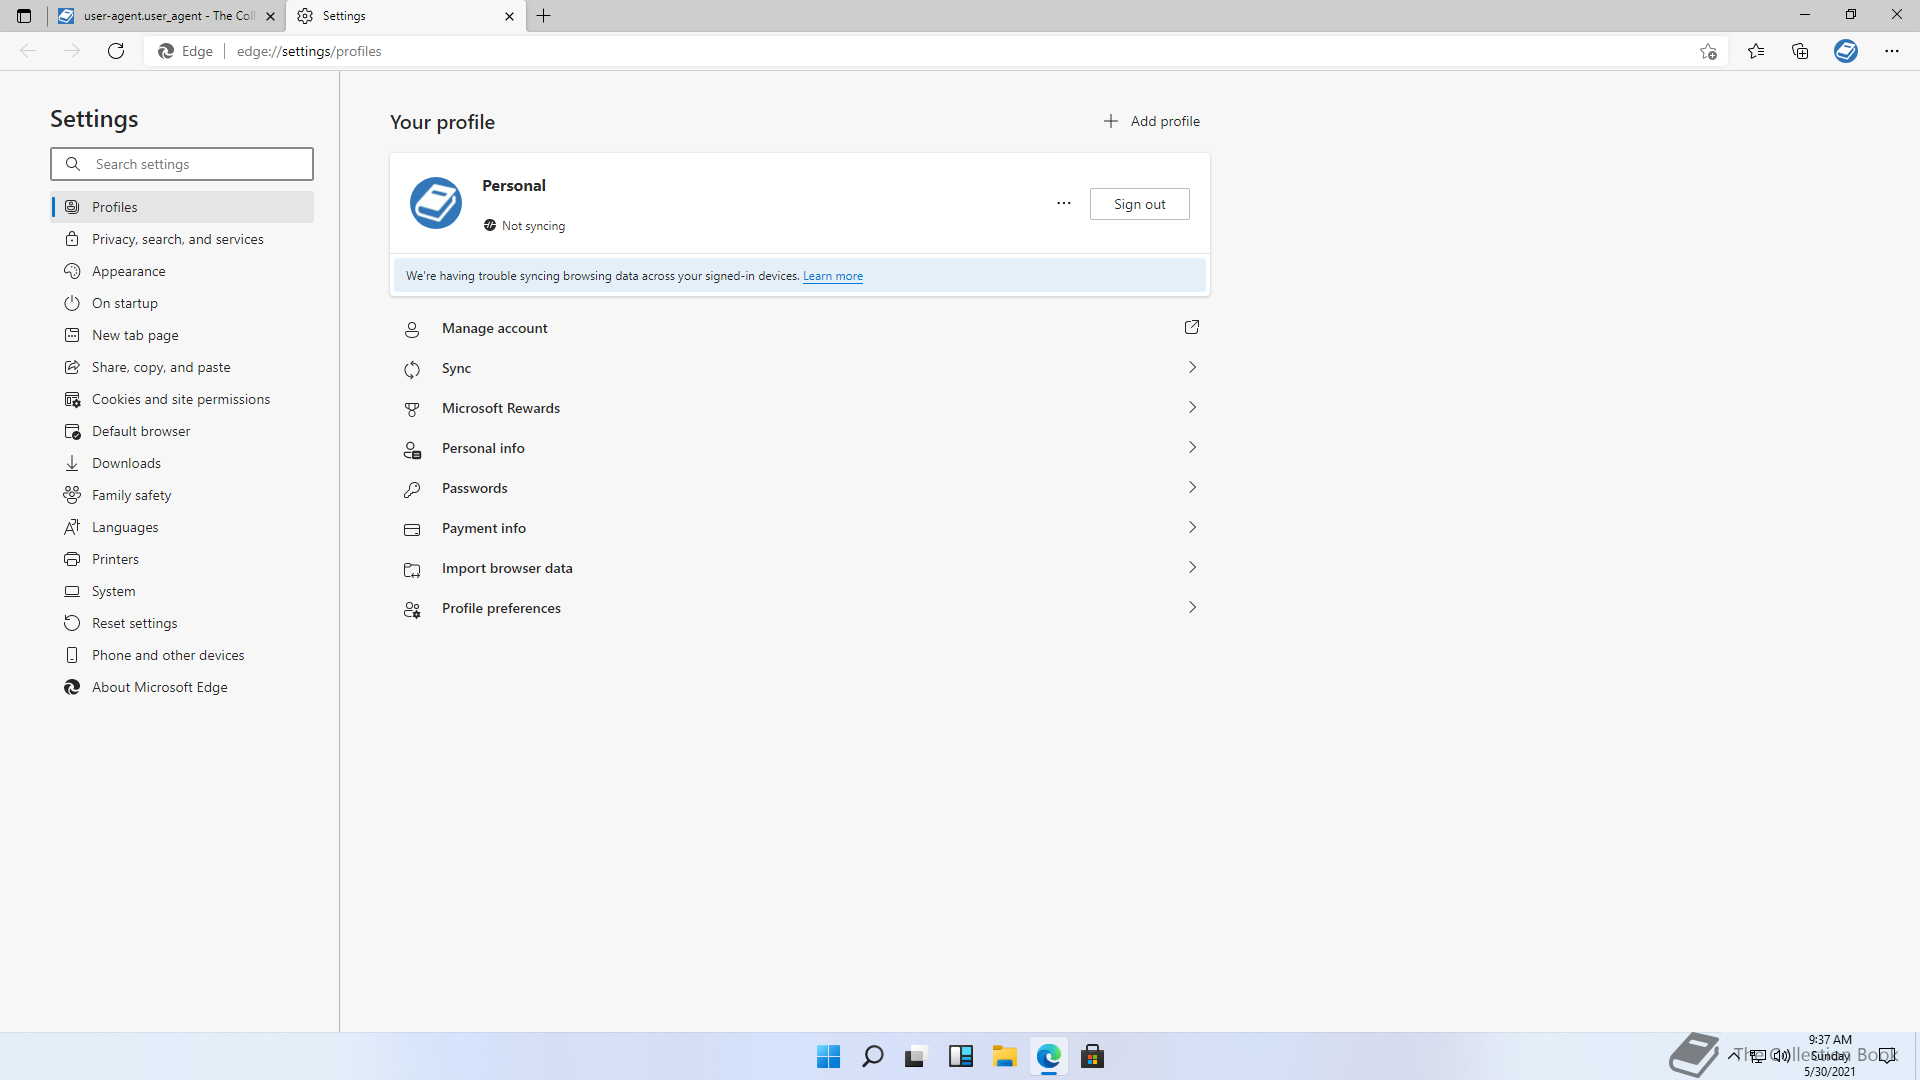Open On startup settings
The width and height of the screenshot is (1920, 1080).
point(182,303)
